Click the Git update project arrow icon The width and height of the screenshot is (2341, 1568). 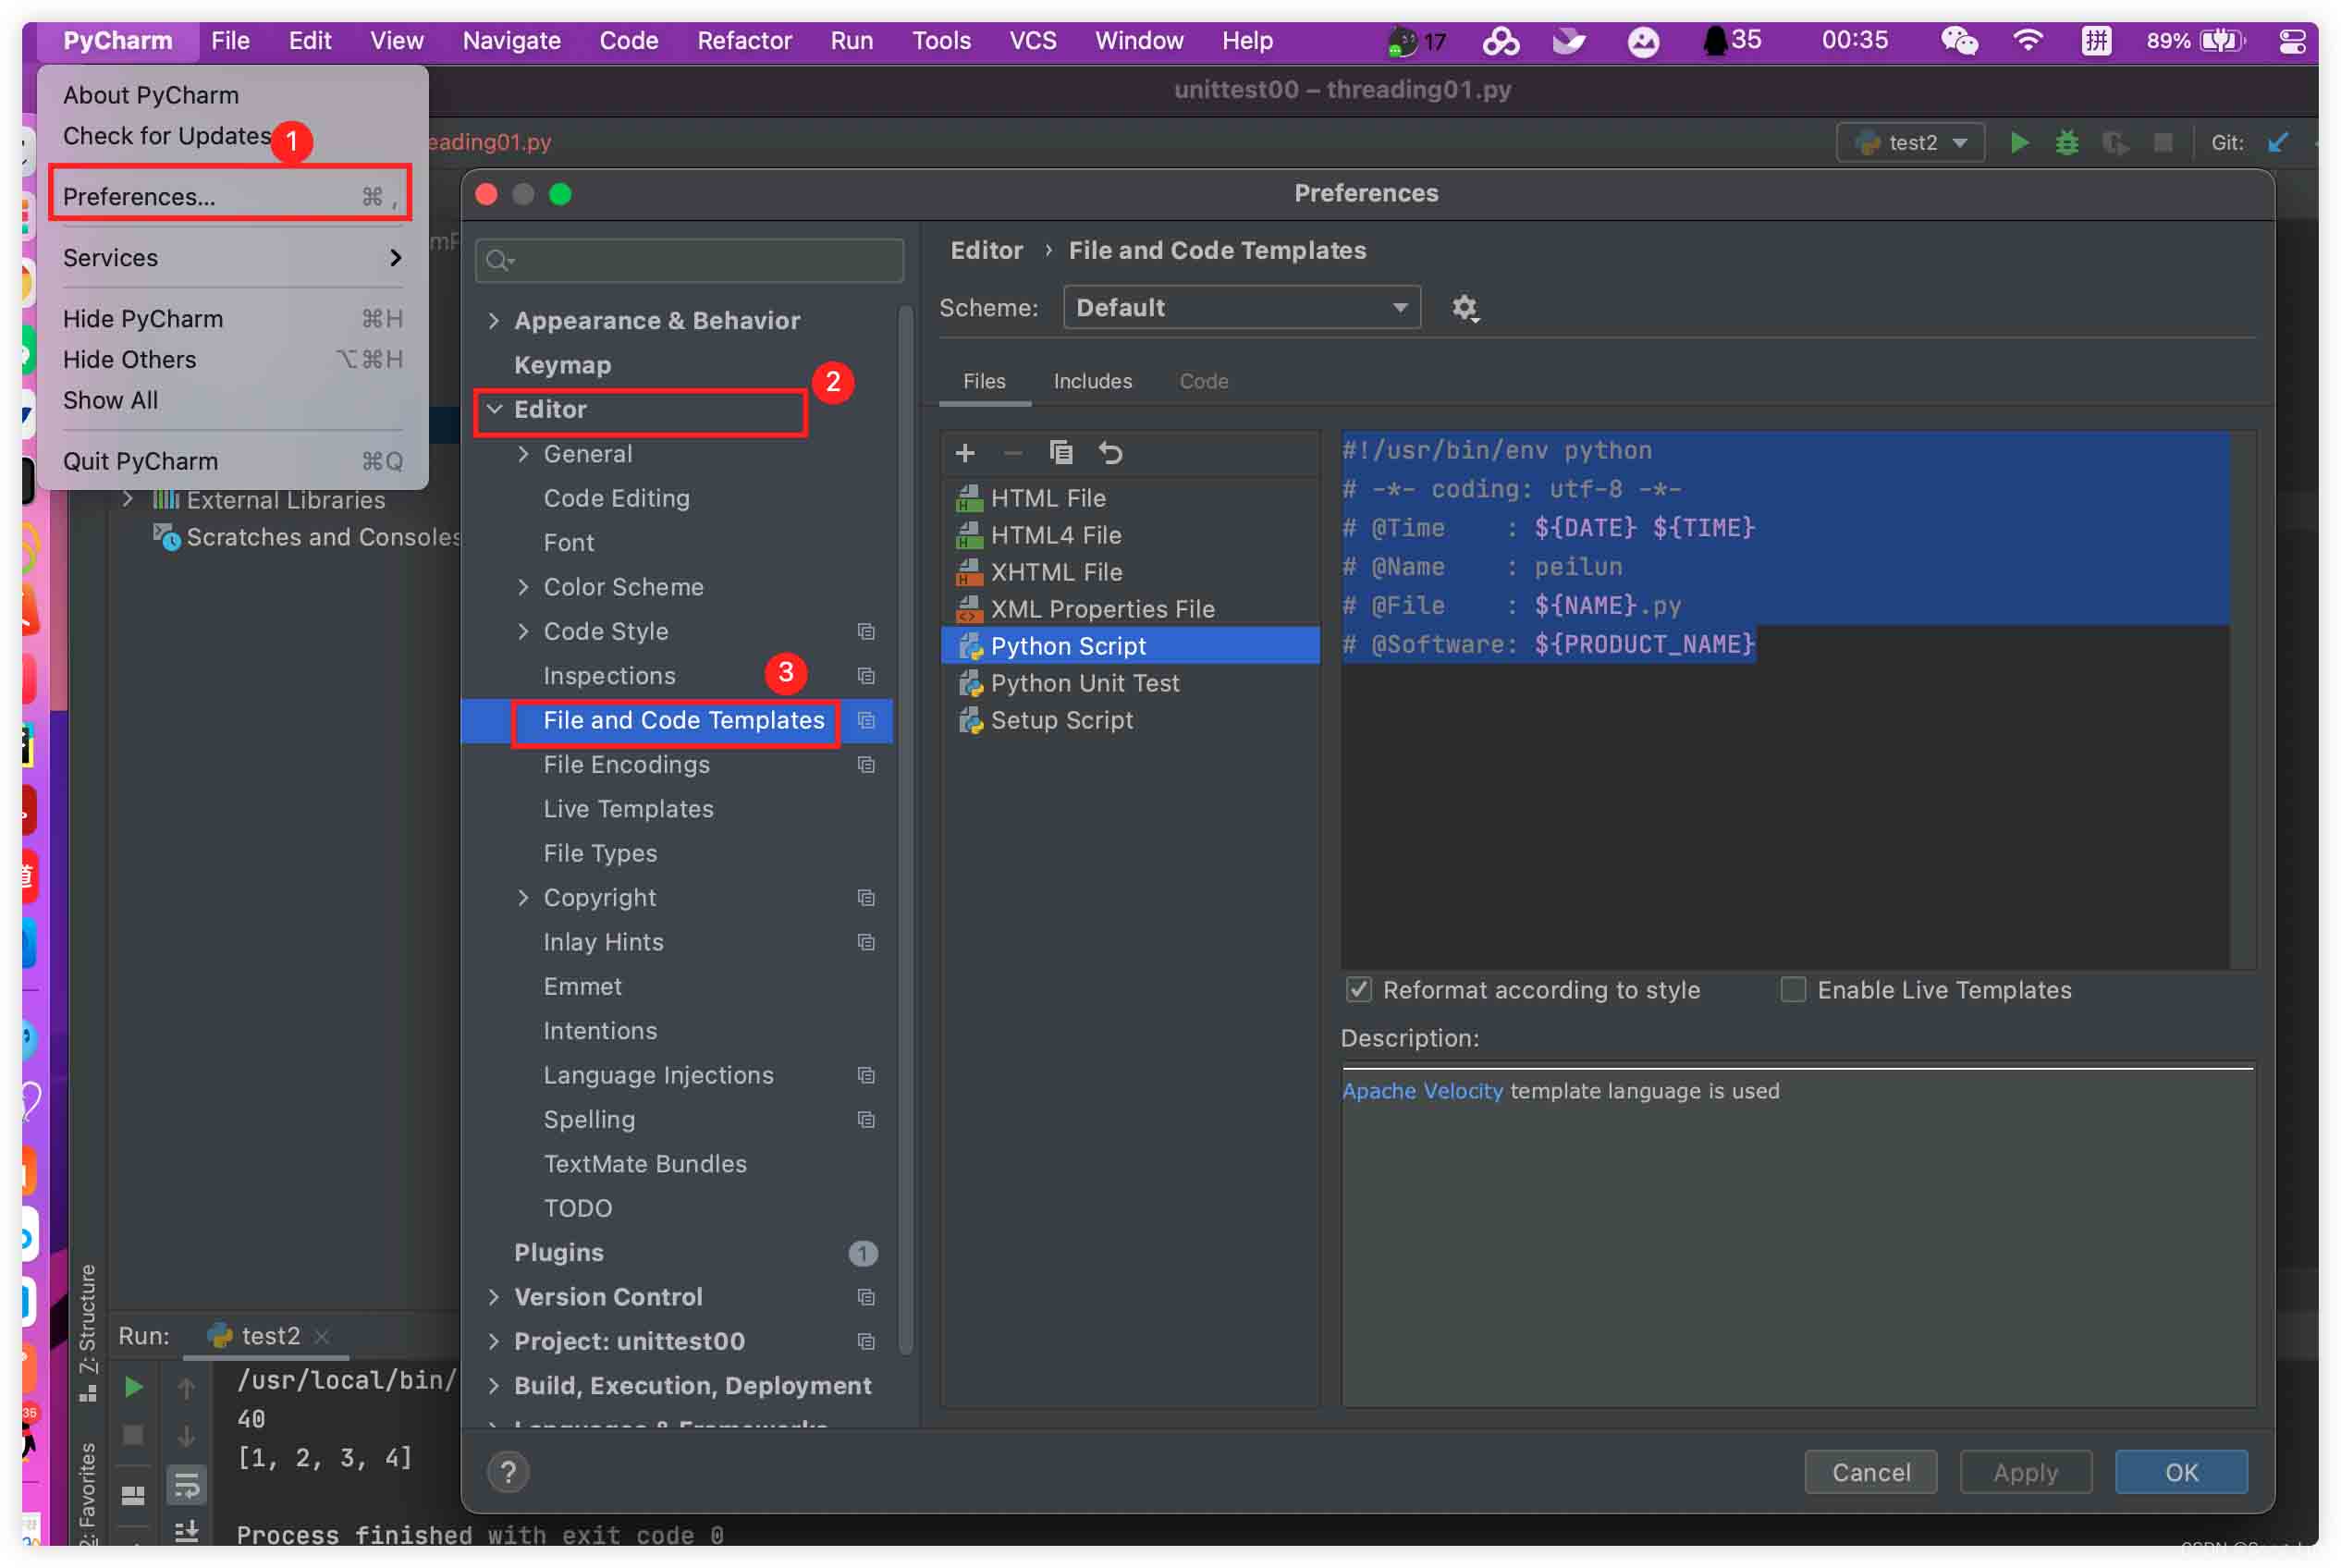point(2278,142)
